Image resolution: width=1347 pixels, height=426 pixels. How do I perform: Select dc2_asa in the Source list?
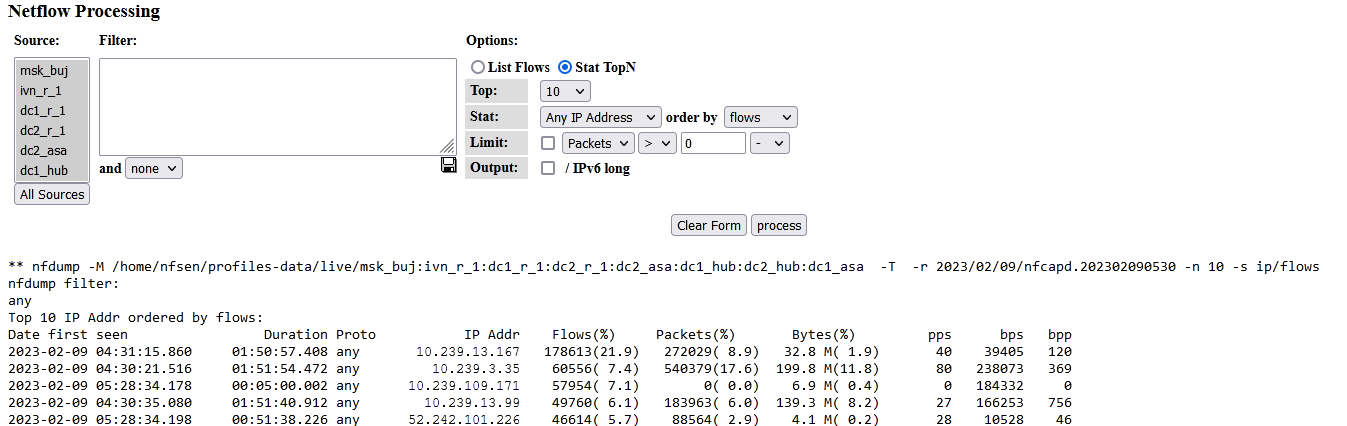coord(52,150)
